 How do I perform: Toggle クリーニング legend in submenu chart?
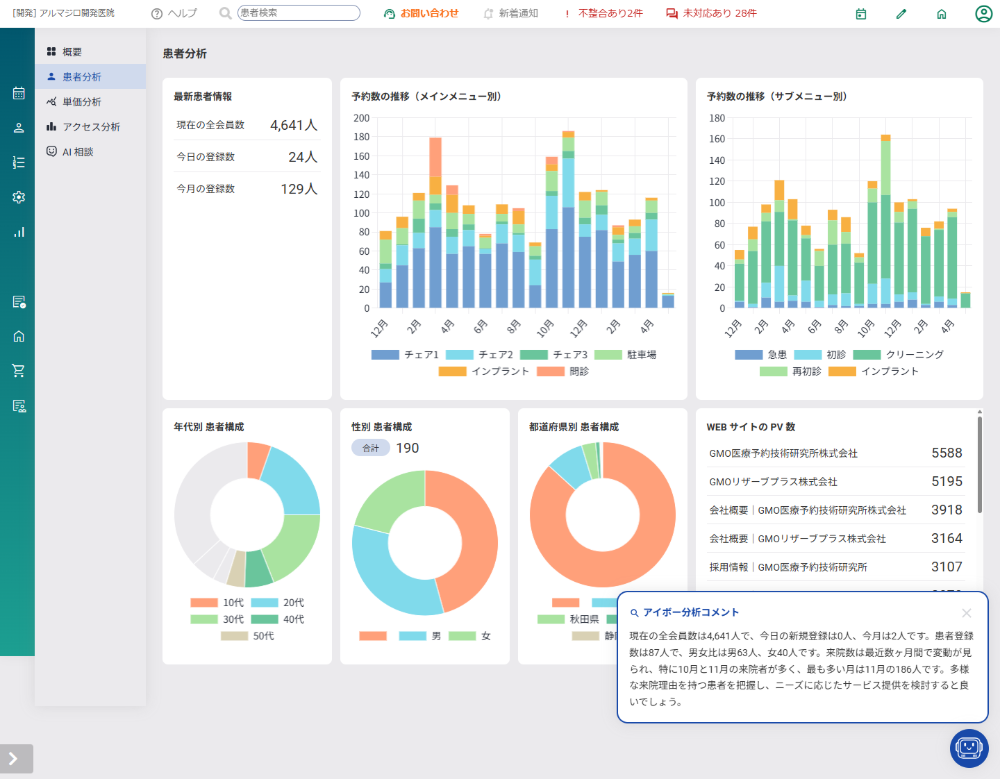click(898, 355)
